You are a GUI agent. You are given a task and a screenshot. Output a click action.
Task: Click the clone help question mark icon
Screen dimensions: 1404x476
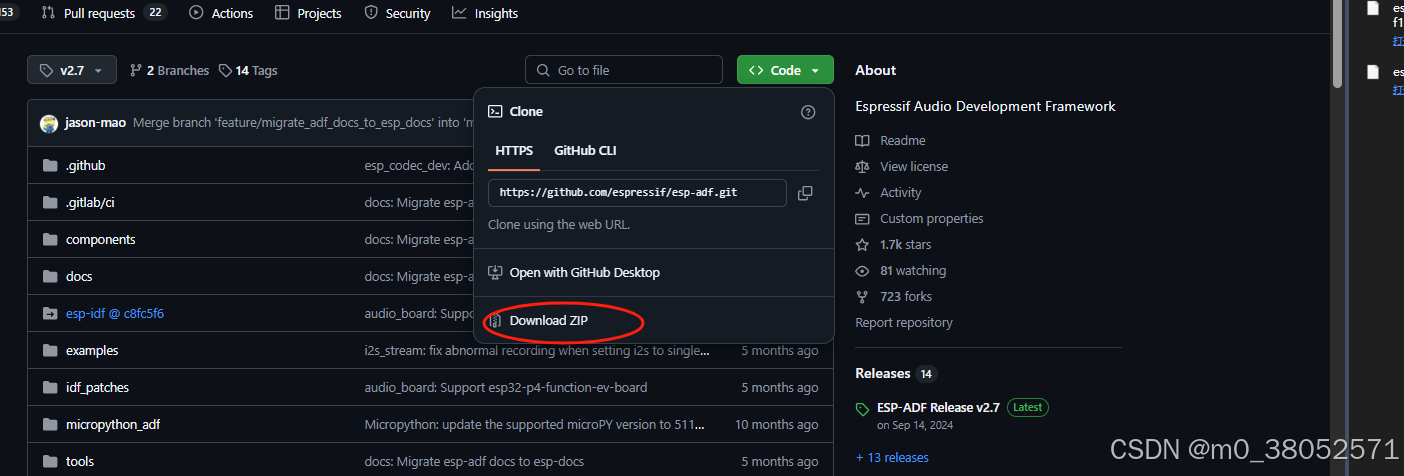pos(808,112)
